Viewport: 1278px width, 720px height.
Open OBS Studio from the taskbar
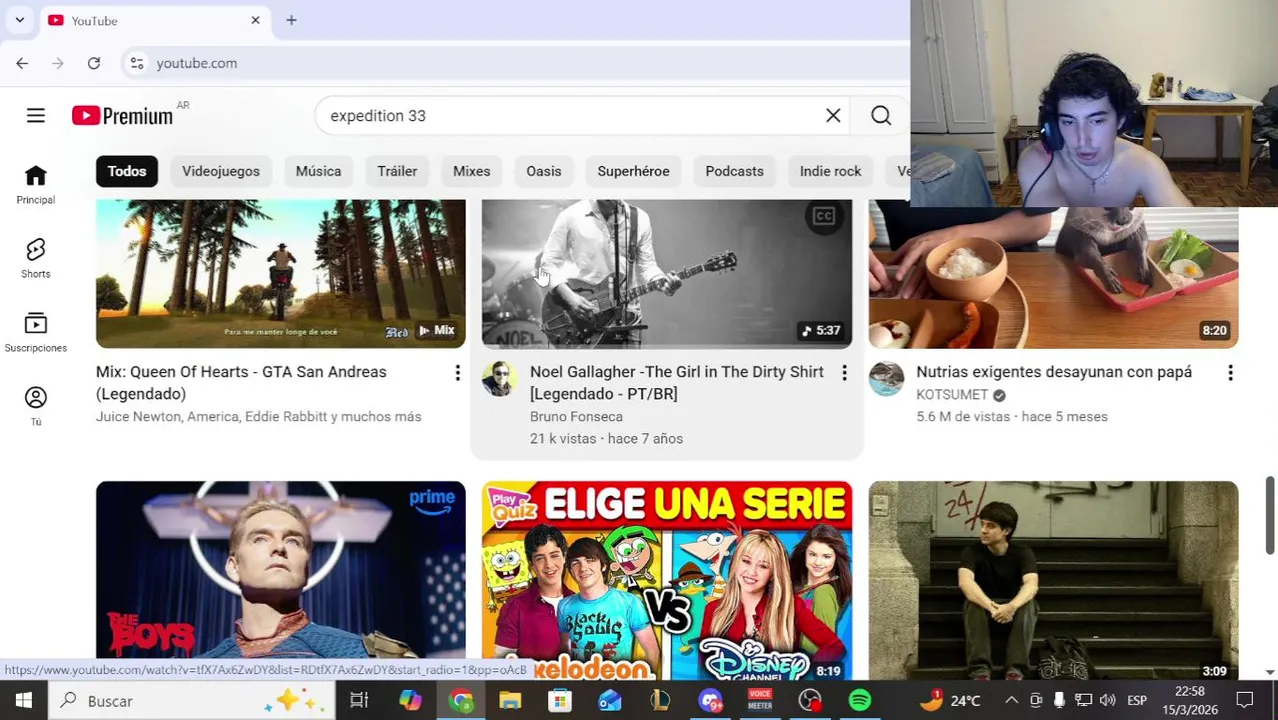click(x=810, y=700)
